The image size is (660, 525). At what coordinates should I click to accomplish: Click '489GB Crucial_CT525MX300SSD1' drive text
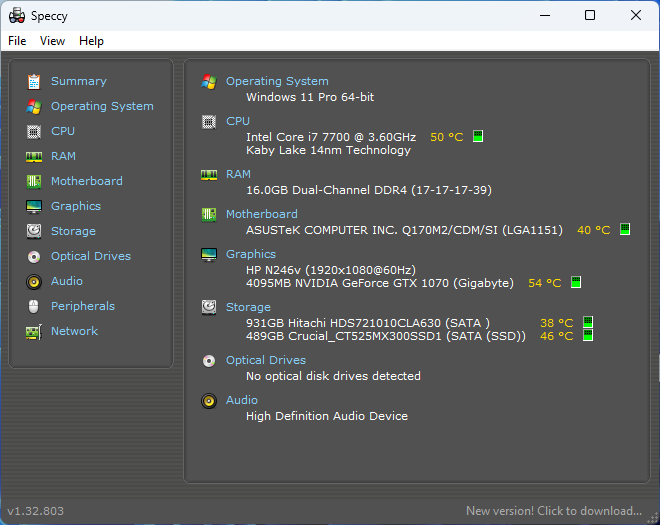pos(386,336)
